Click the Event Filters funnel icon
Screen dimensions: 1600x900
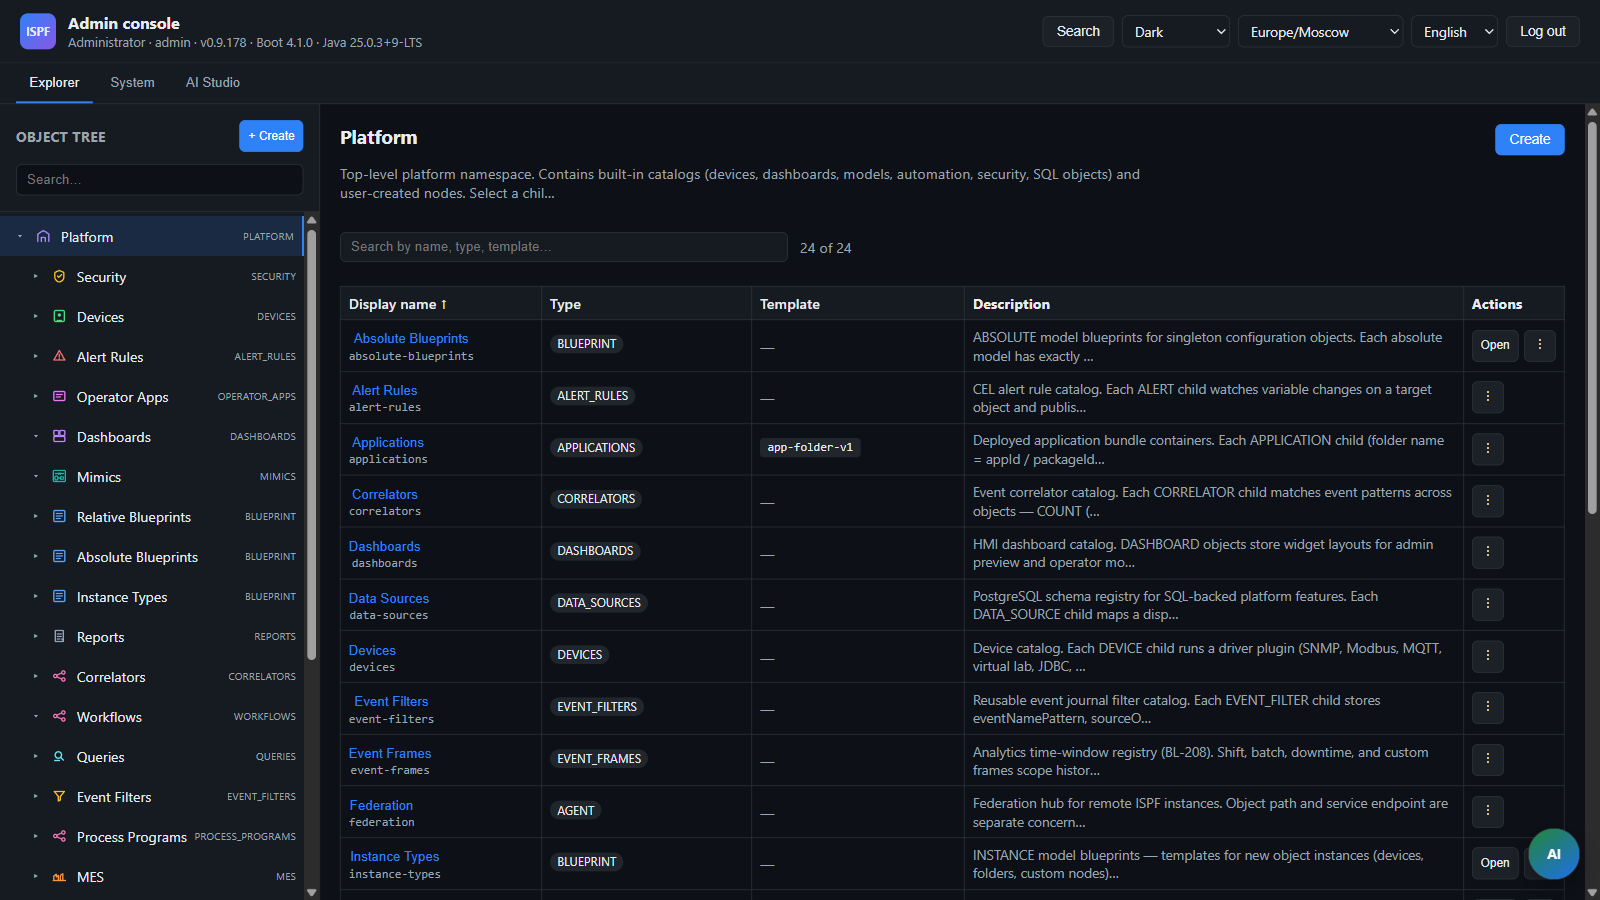(x=59, y=797)
